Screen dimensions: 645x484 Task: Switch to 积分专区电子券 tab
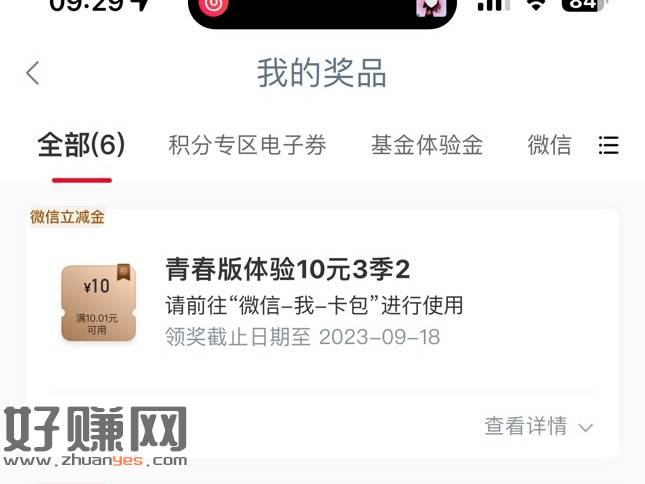247,145
